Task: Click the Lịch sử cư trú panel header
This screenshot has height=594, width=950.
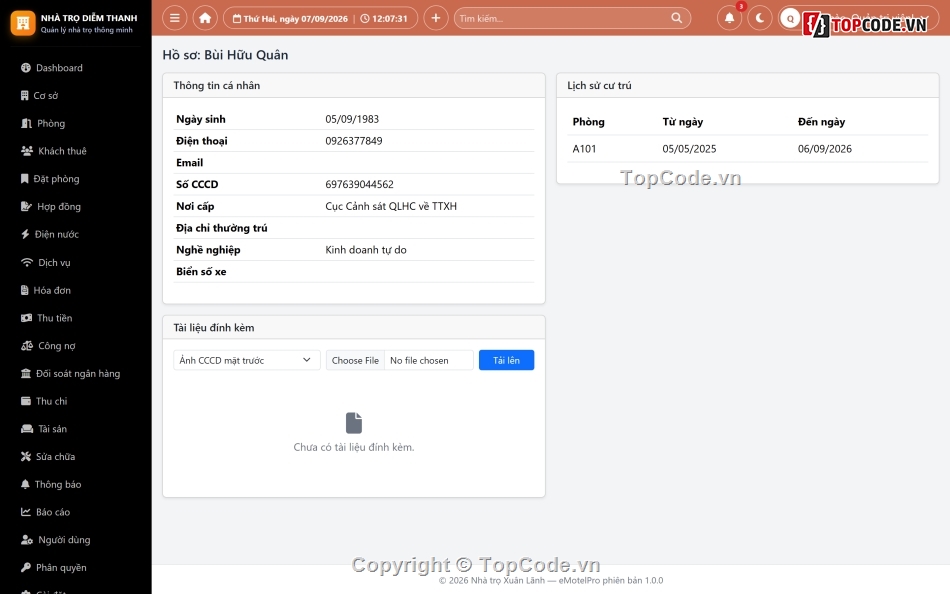Action: click(748, 85)
